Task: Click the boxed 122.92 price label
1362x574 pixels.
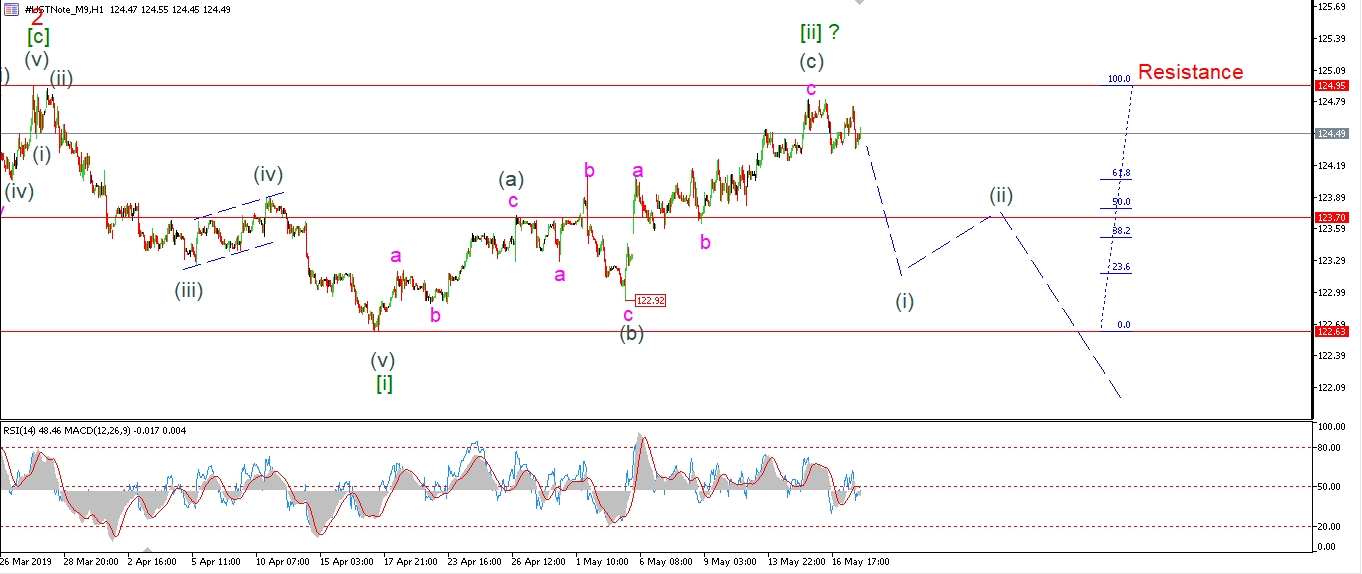Action: (650, 299)
